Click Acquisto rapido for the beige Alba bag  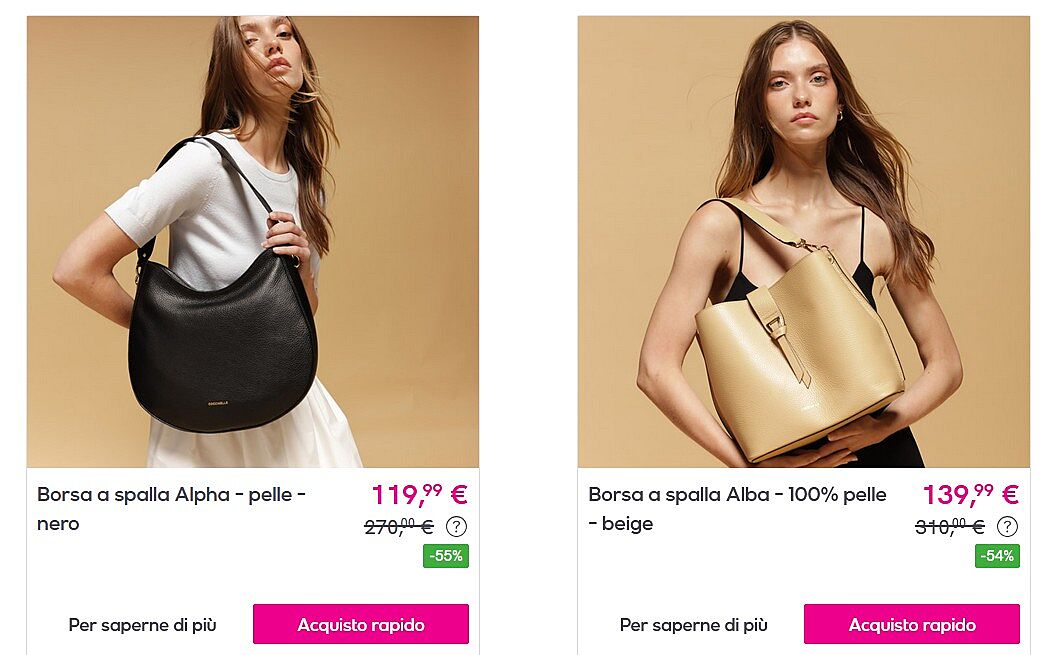(x=912, y=624)
